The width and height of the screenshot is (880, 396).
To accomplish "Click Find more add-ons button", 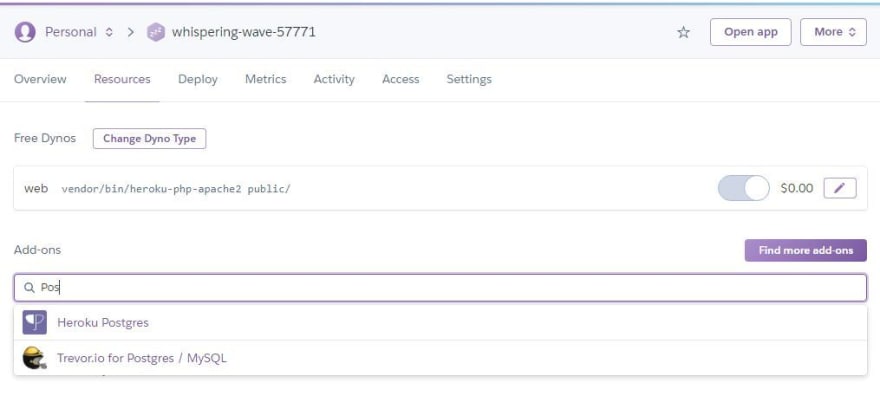I will (x=805, y=250).
